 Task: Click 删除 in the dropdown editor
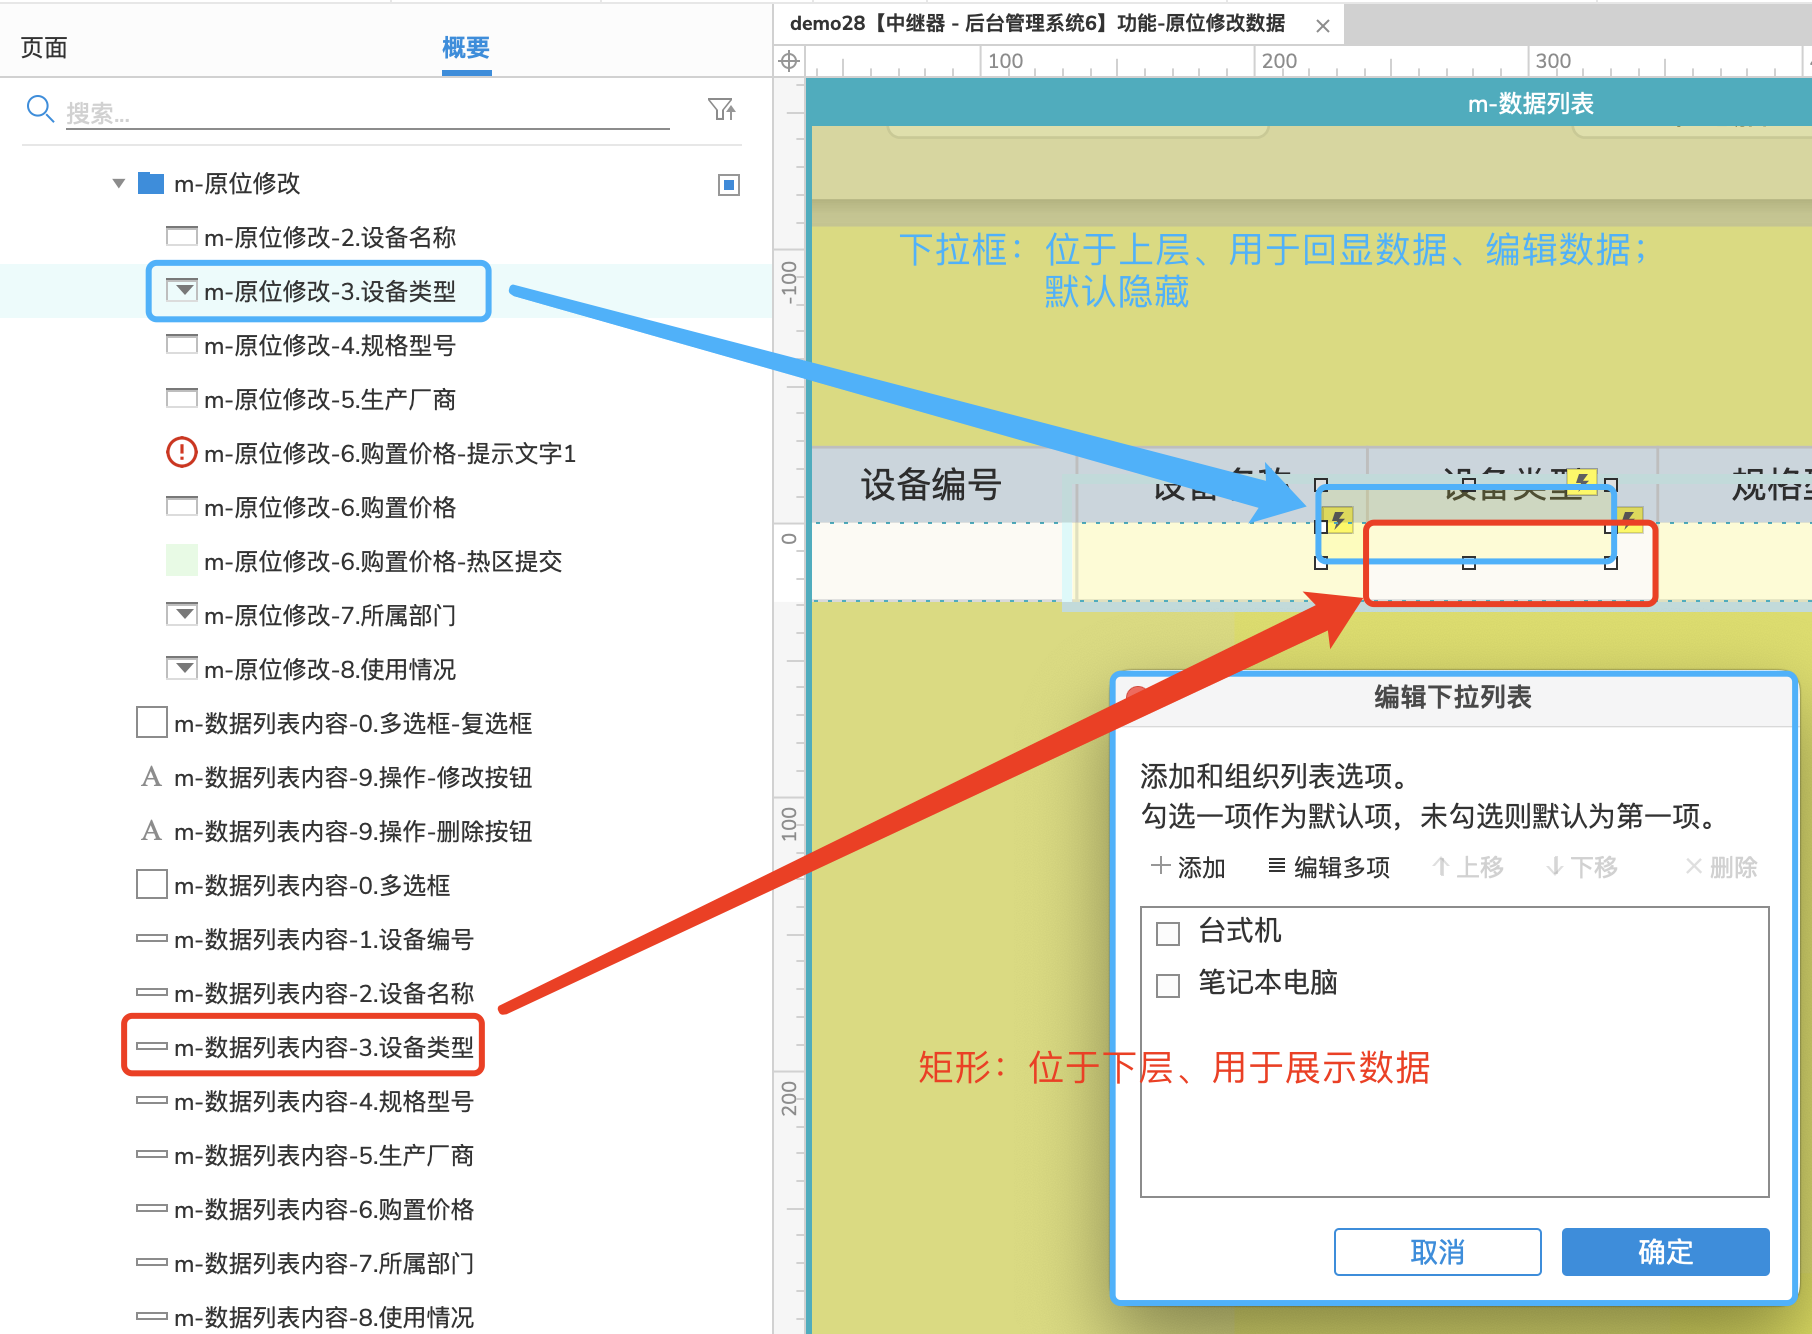click(x=1721, y=867)
